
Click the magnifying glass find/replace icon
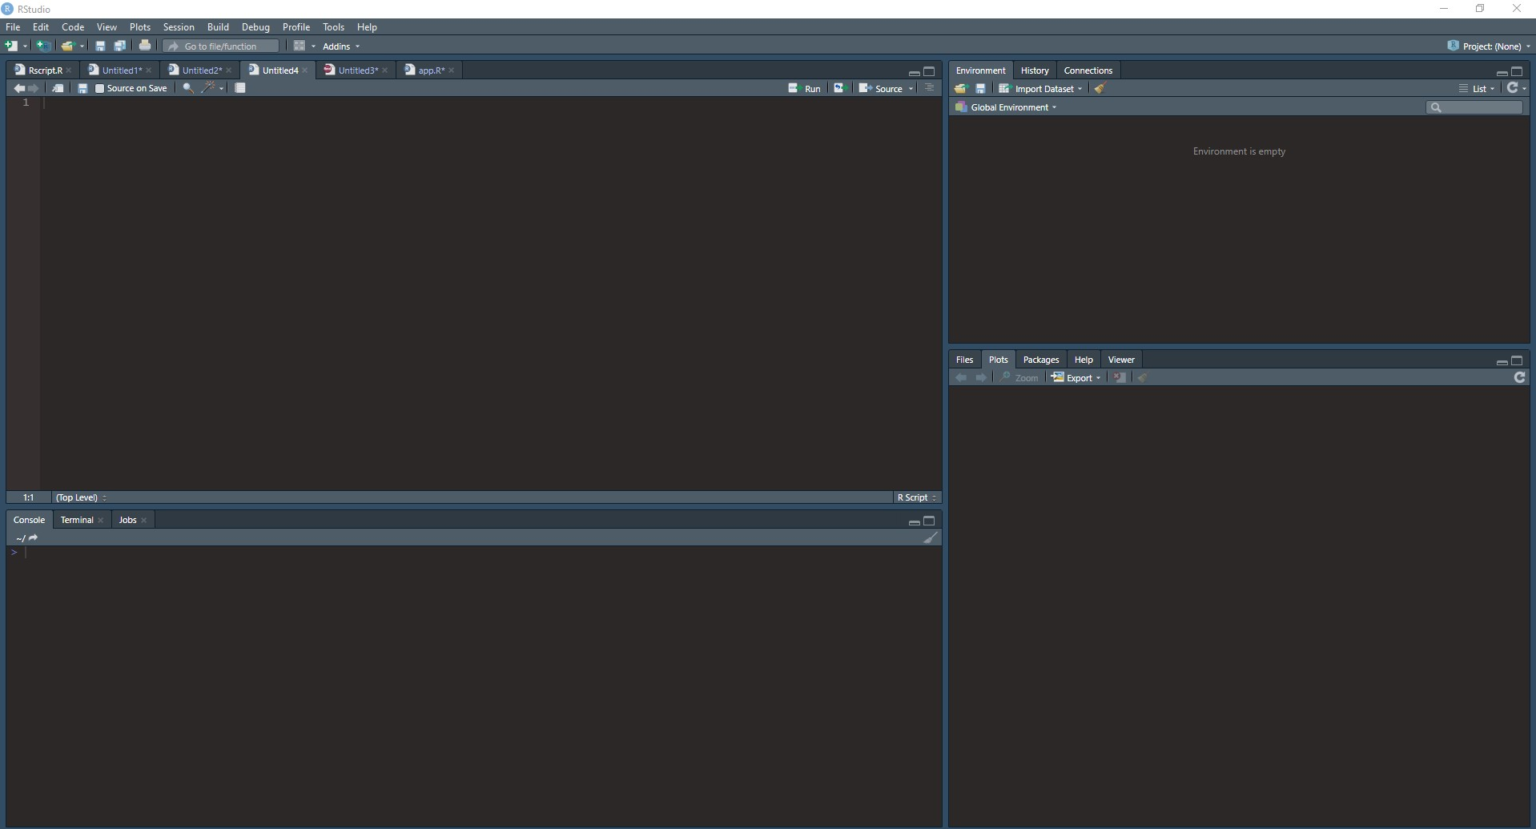pos(187,88)
